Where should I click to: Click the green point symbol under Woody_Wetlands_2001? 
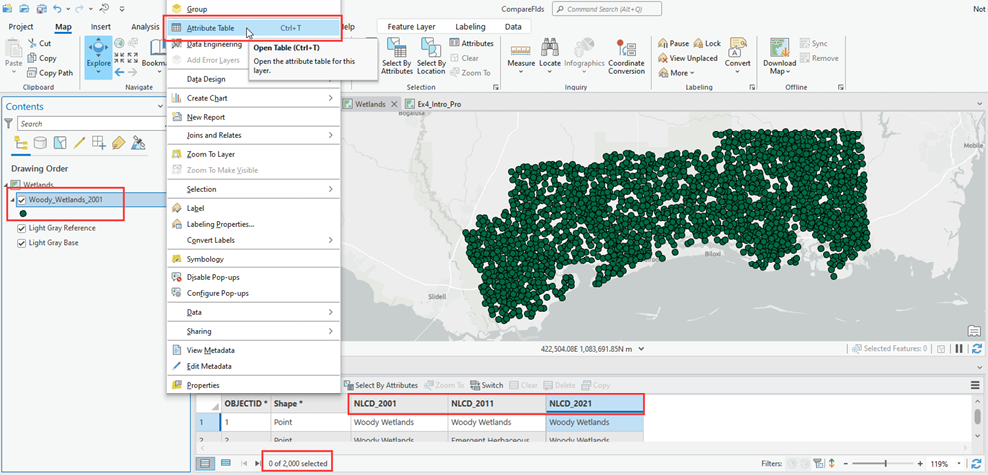point(23,214)
